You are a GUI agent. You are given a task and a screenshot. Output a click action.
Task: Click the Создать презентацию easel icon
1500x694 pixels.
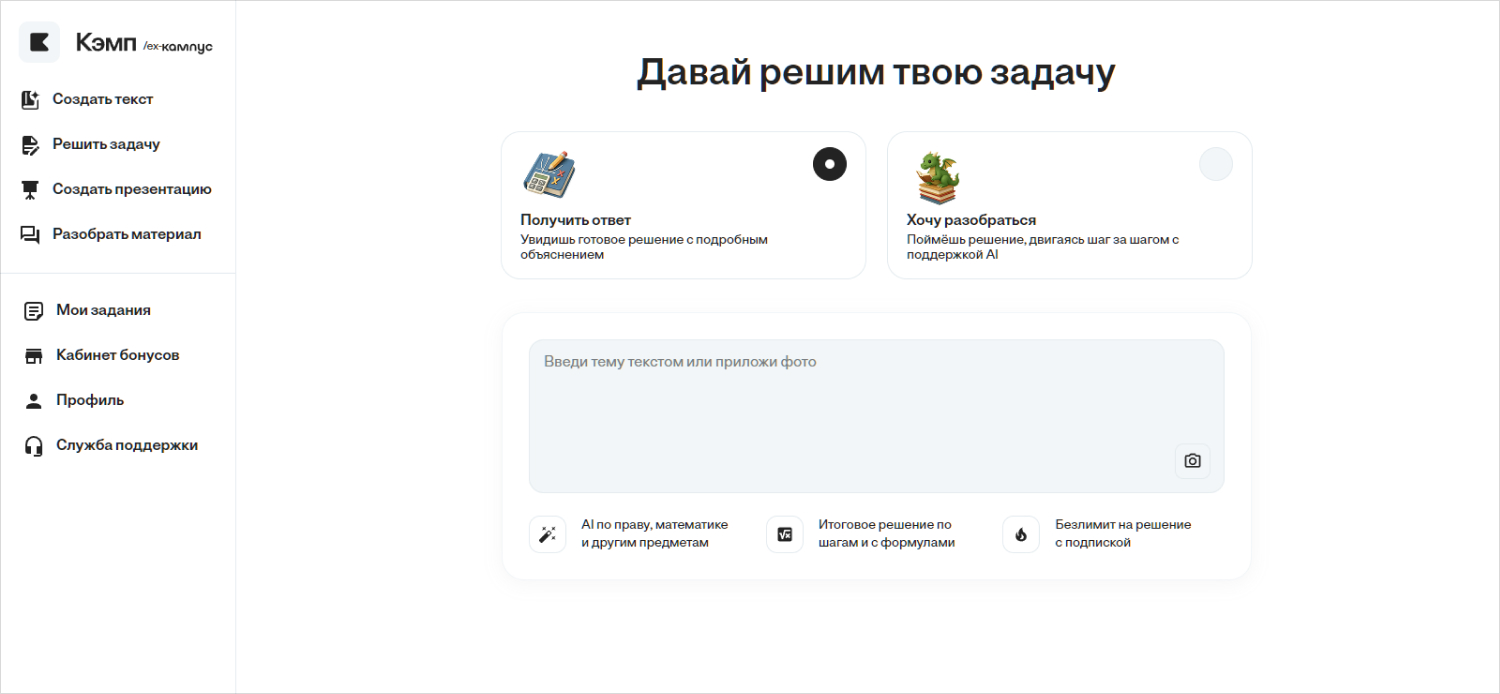[31, 190]
